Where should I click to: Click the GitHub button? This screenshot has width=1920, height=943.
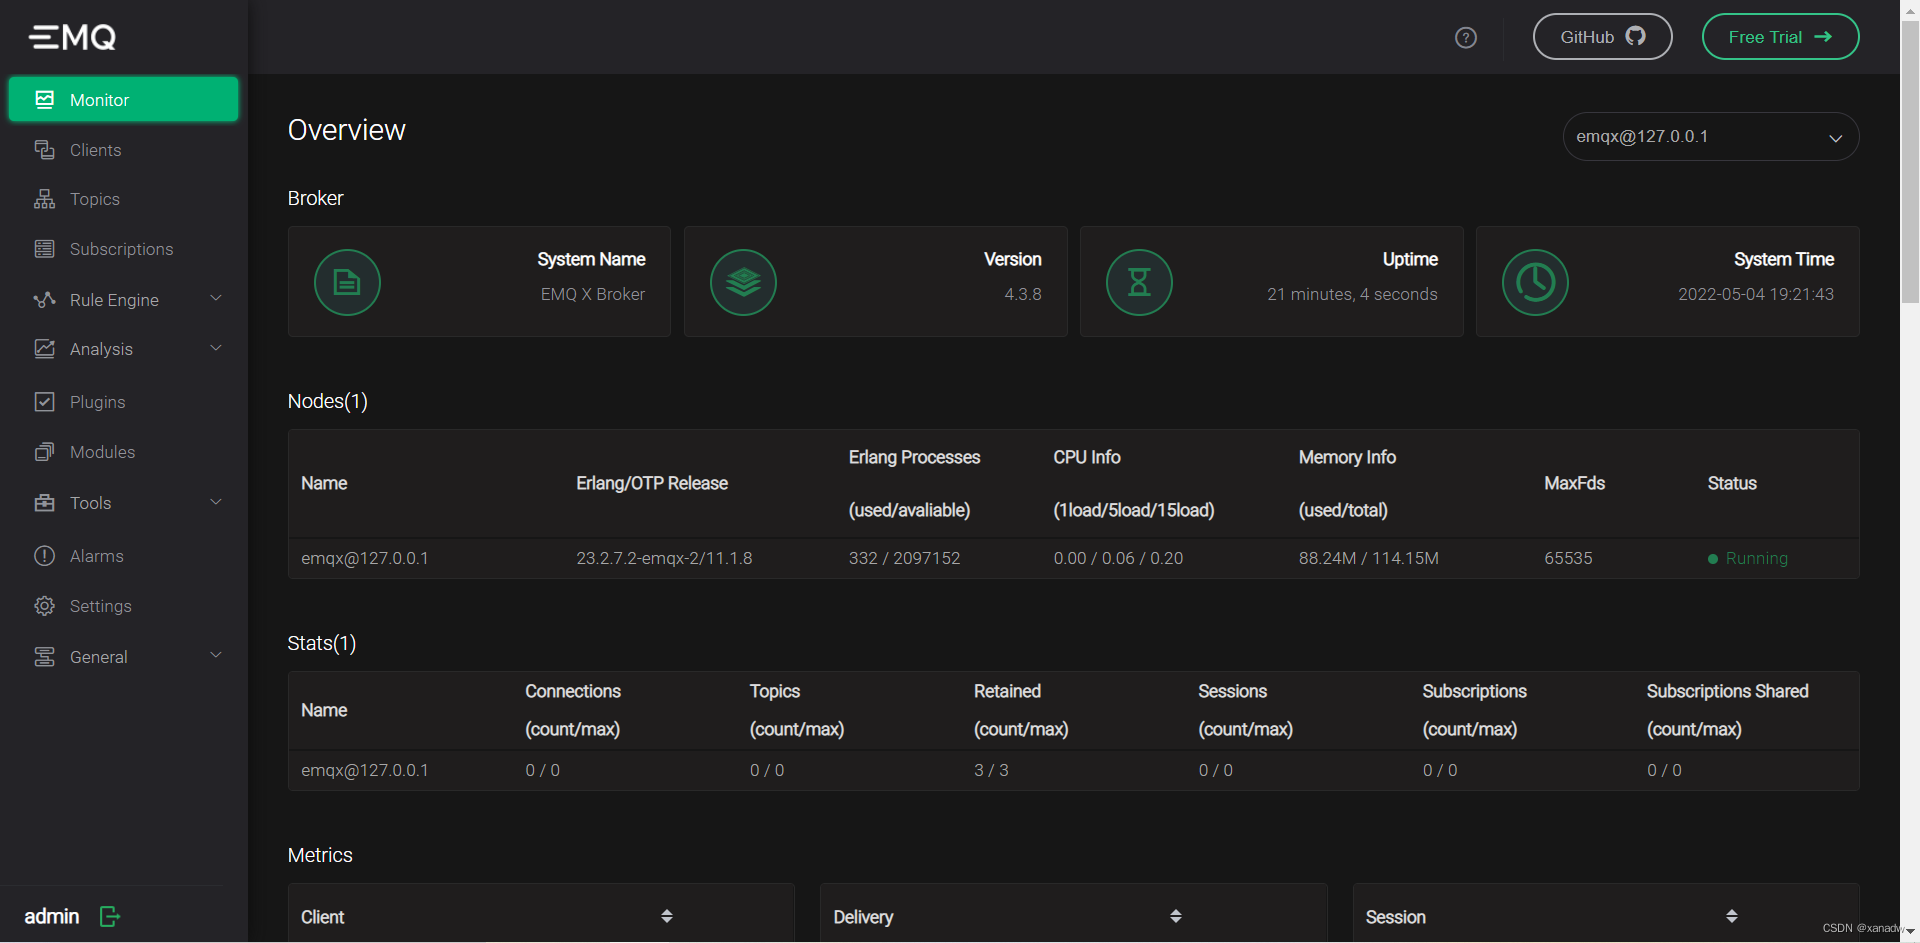(1602, 37)
